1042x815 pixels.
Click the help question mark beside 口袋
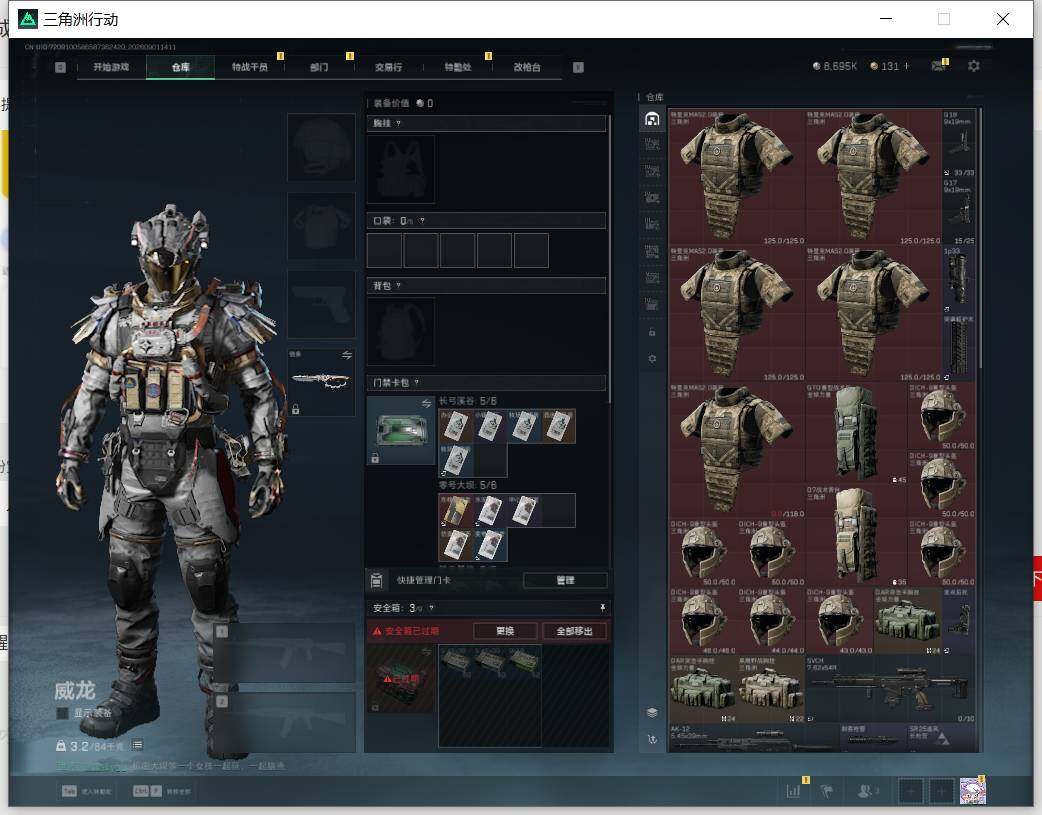[x=422, y=221]
